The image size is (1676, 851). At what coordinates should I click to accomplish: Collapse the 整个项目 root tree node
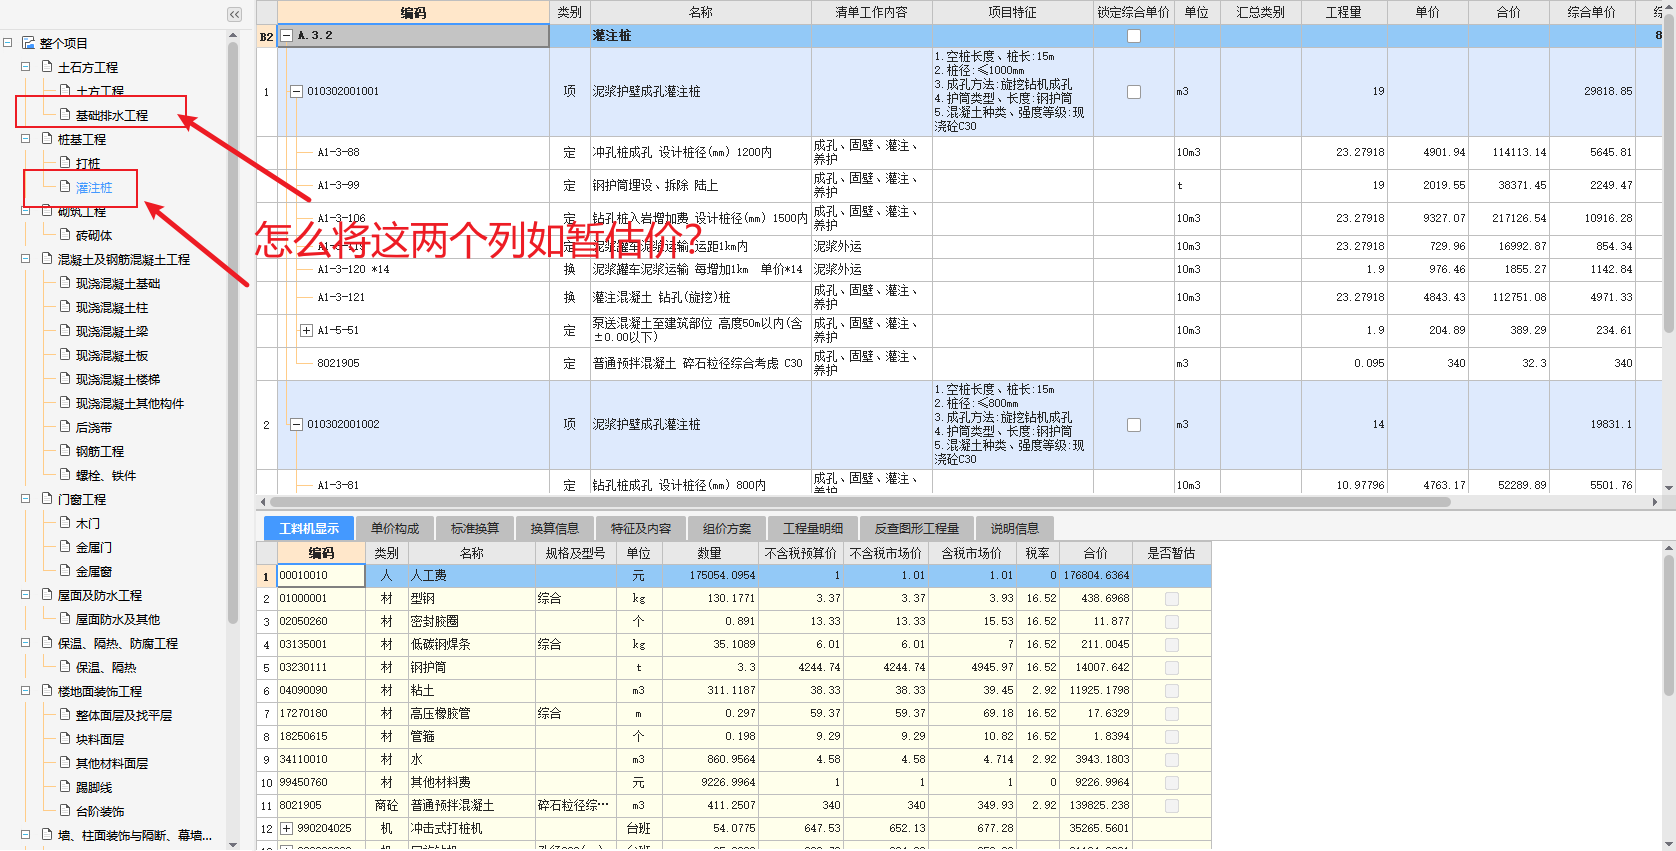(x=8, y=43)
